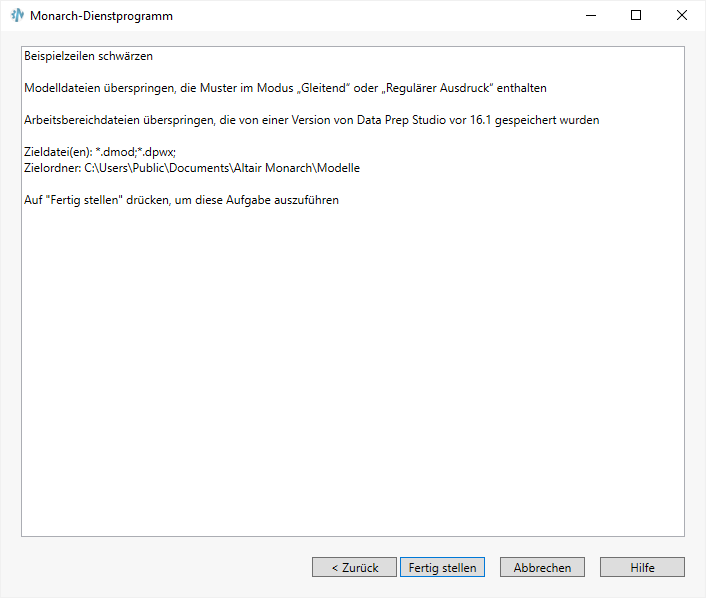Minimize the Monarch-Dienstprogramm window
The width and height of the screenshot is (706, 598).
[590, 15]
